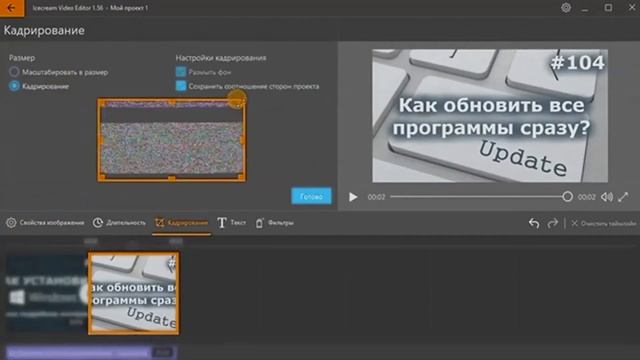
Task: Click bottom-center crop handle
Action: point(172,178)
